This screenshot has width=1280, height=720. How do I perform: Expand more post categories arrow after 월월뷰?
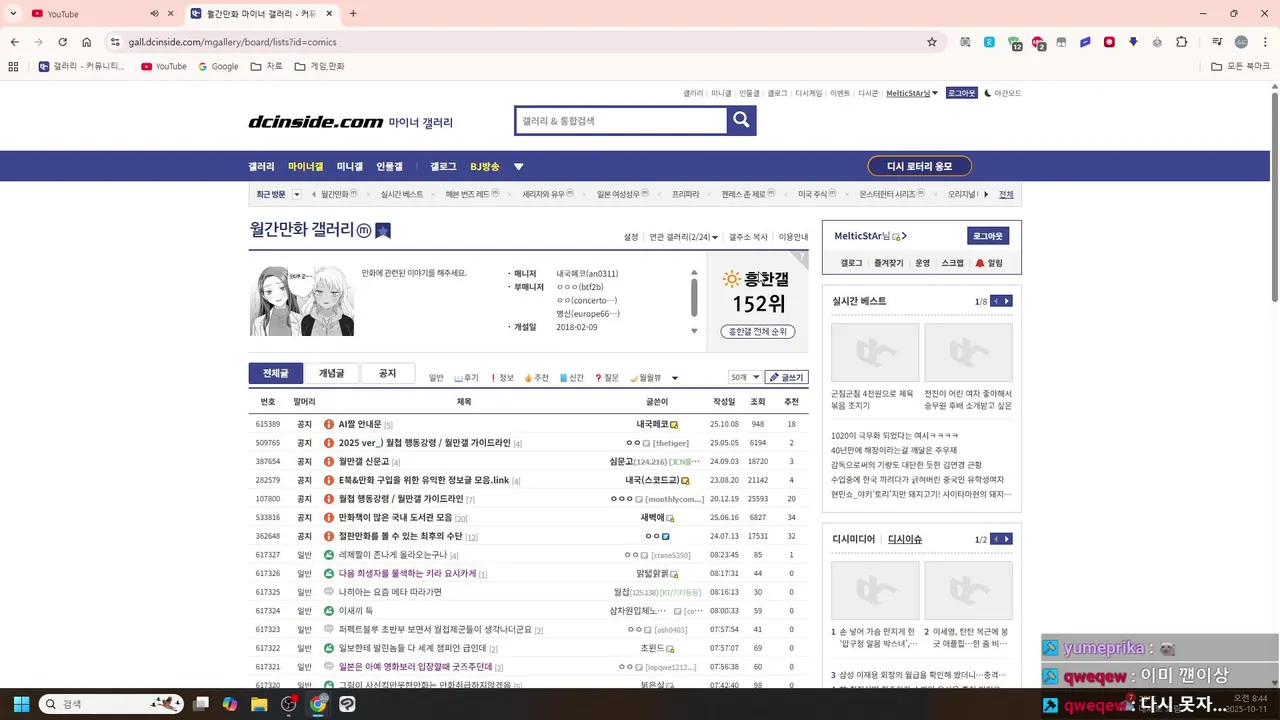[x=675, y=378]
